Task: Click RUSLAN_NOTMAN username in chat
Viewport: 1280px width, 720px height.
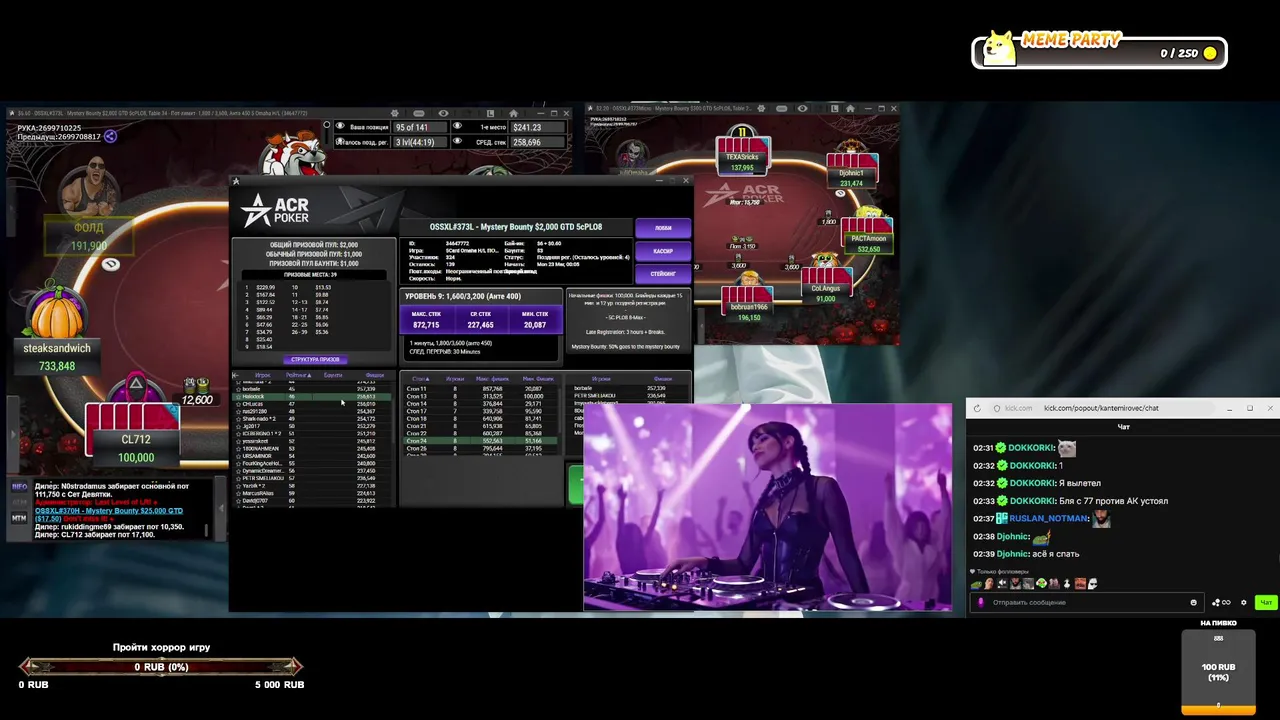Action: coord(1048,518)
